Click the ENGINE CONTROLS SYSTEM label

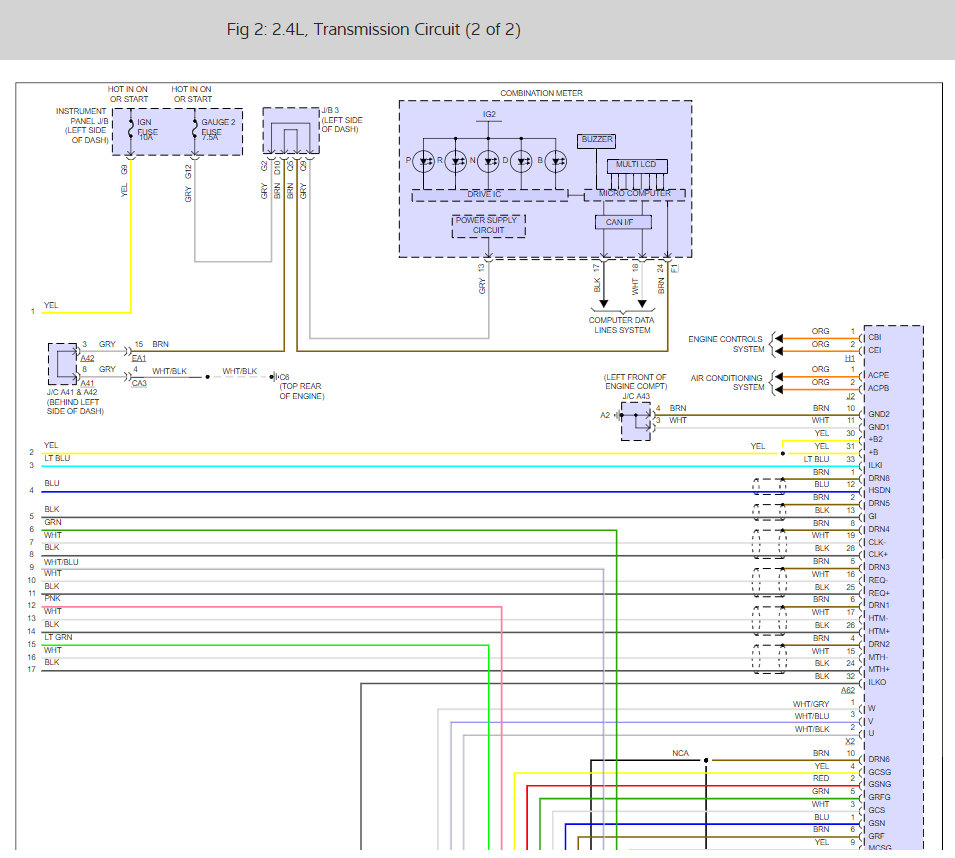pyautogui.click(x=725, y=344)
